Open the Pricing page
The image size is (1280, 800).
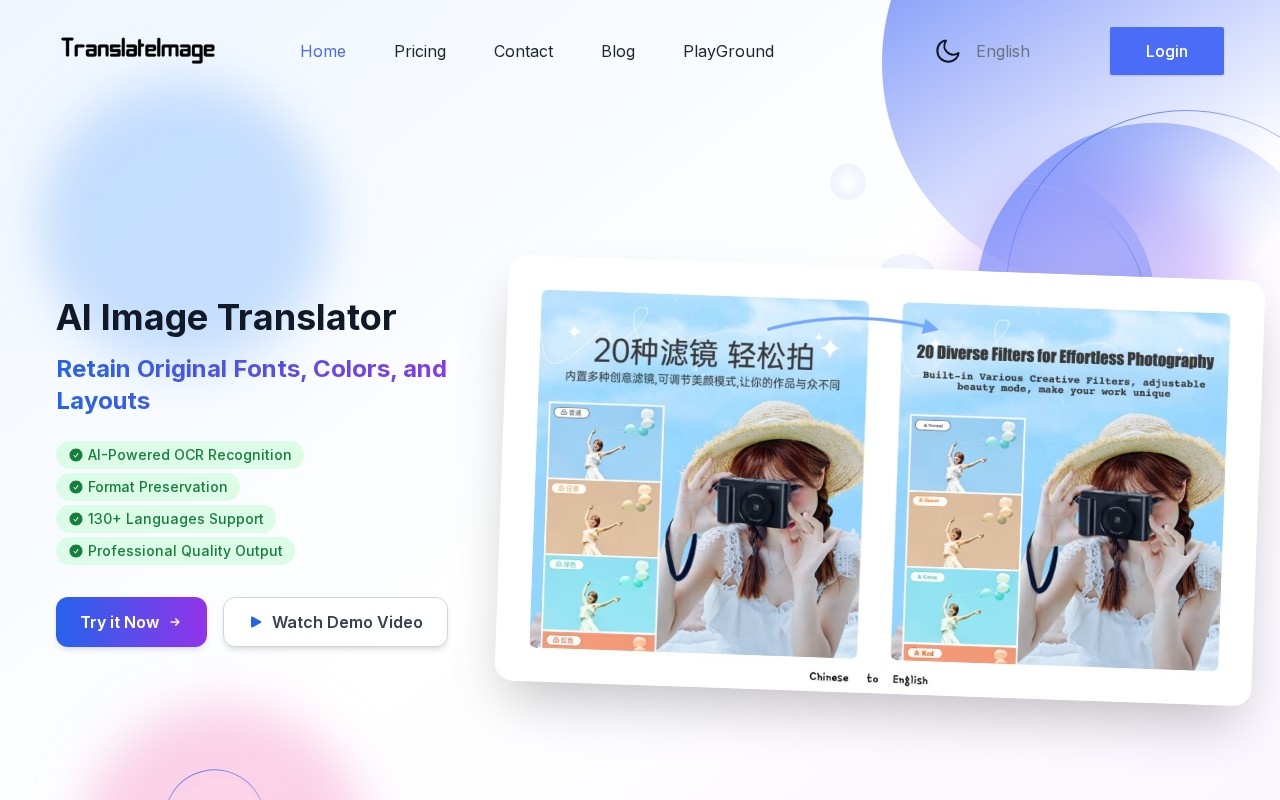[x=420, y=51]
